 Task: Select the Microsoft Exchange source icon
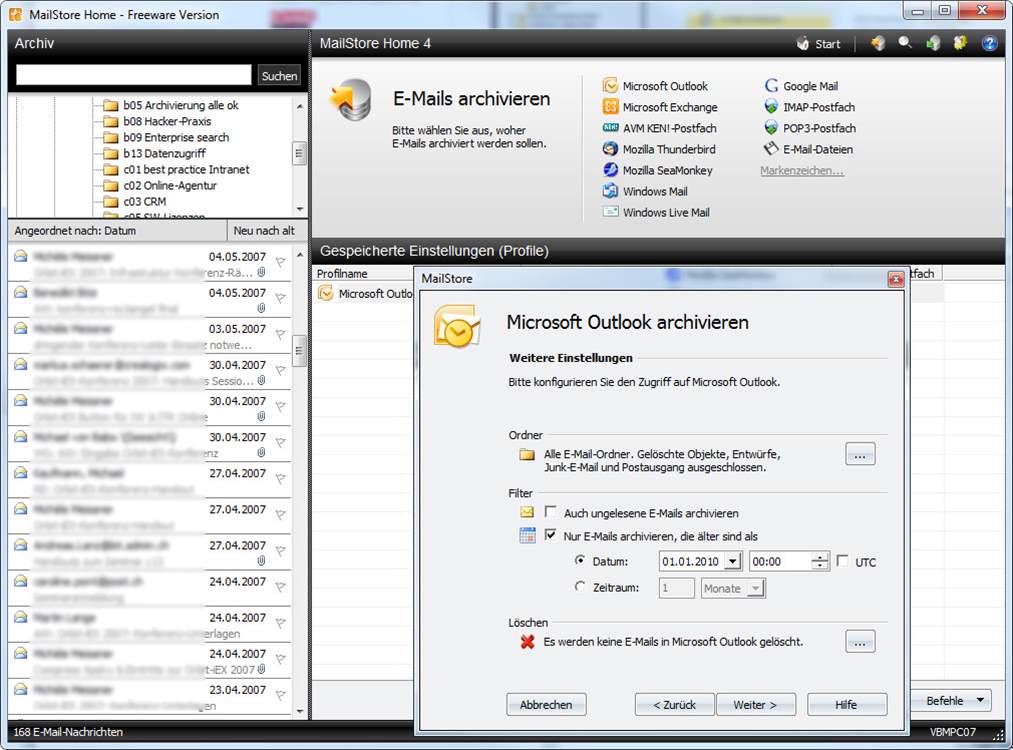(x=610, y=107)
